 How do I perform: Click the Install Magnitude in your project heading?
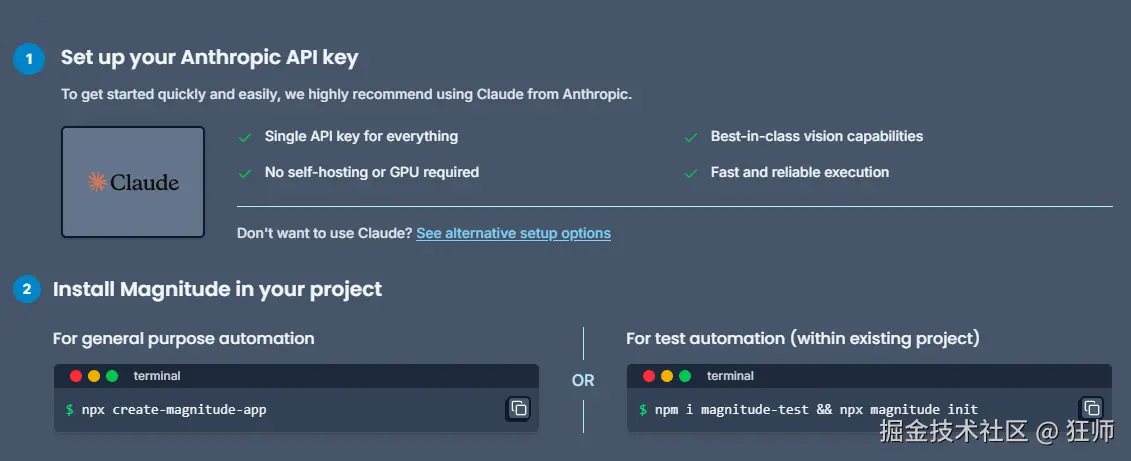(217, 289)
